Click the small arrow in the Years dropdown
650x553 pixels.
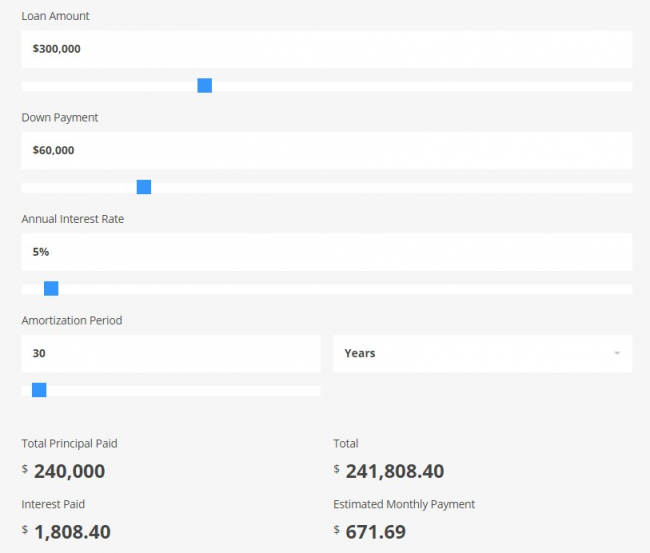[x=617, y=354]
